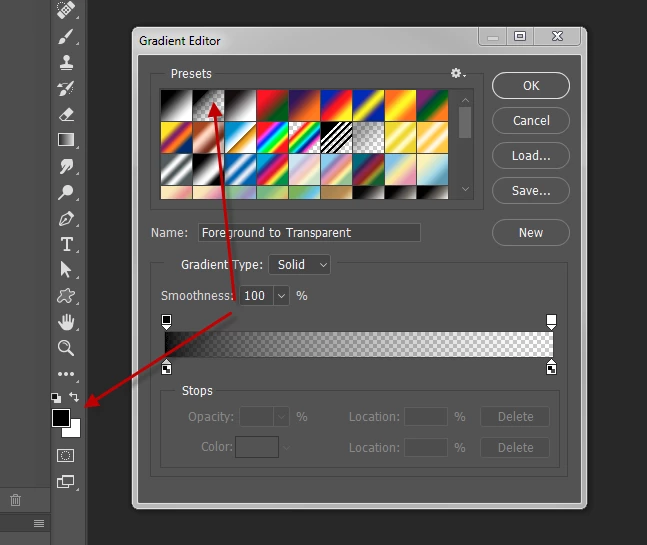Select the right color stop
This screenshot has width=647, height=545.
pos(551,367)
